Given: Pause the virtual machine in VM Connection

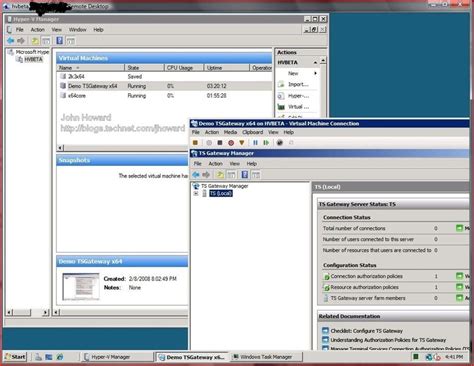Looking at the screenshot, I should pyautogui.click(x=255, y=143).
